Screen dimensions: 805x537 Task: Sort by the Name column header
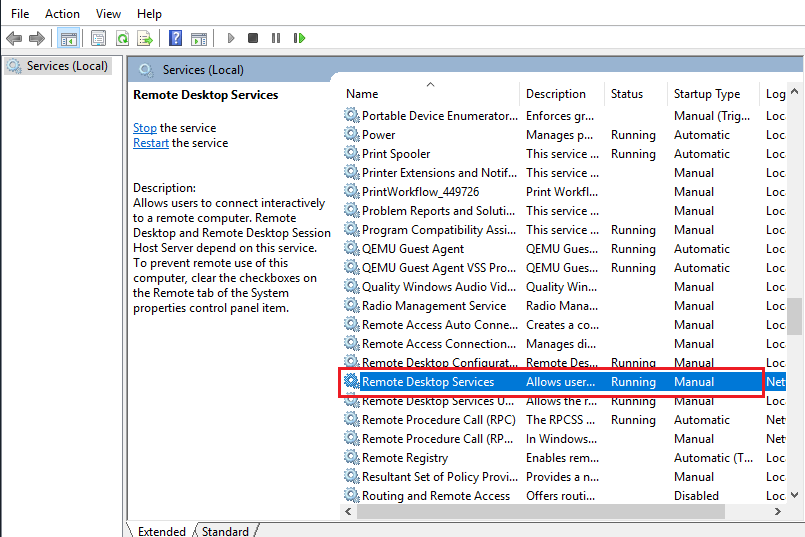(x=430, y=94)
